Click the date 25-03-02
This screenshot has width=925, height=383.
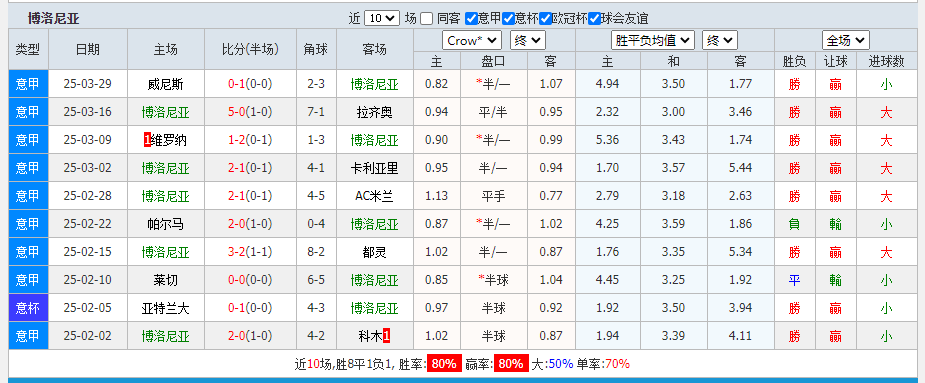click(x=87, y=168)
